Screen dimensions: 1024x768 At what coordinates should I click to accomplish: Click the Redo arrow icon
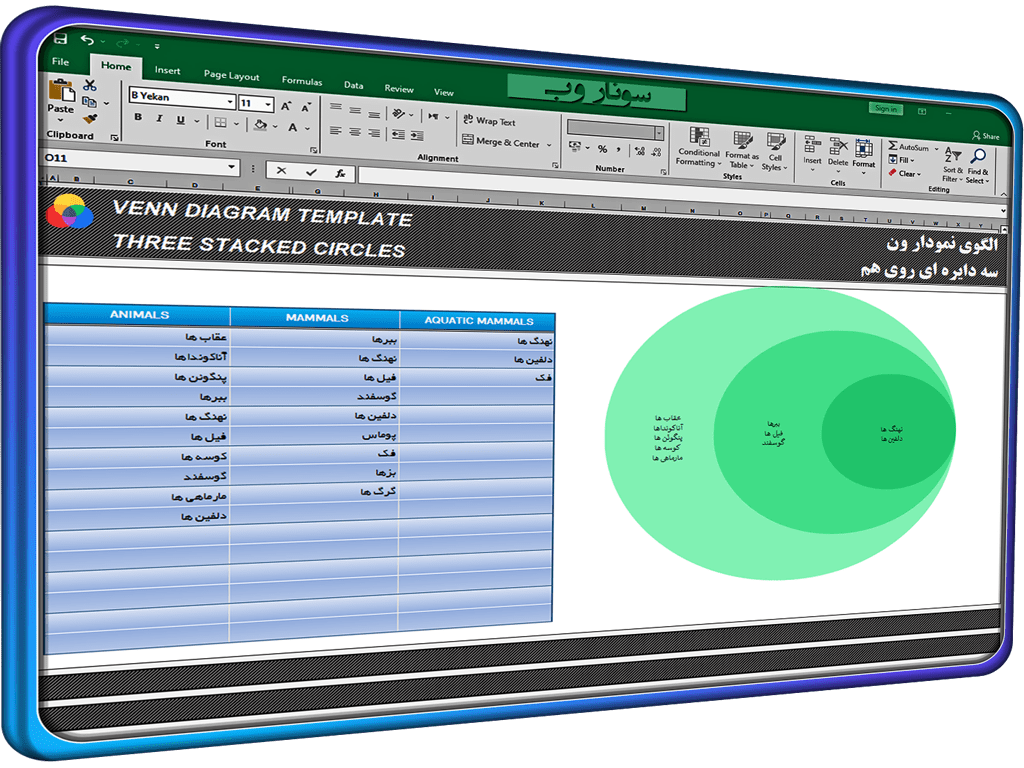[122, 43]
